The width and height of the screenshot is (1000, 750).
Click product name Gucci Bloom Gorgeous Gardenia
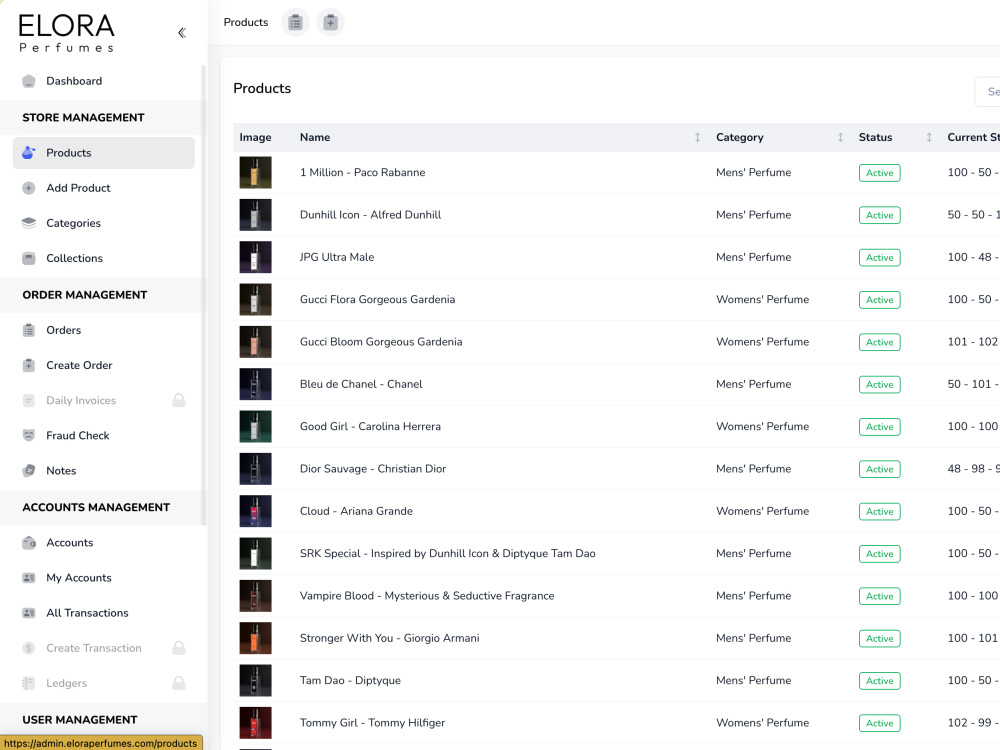381,342
